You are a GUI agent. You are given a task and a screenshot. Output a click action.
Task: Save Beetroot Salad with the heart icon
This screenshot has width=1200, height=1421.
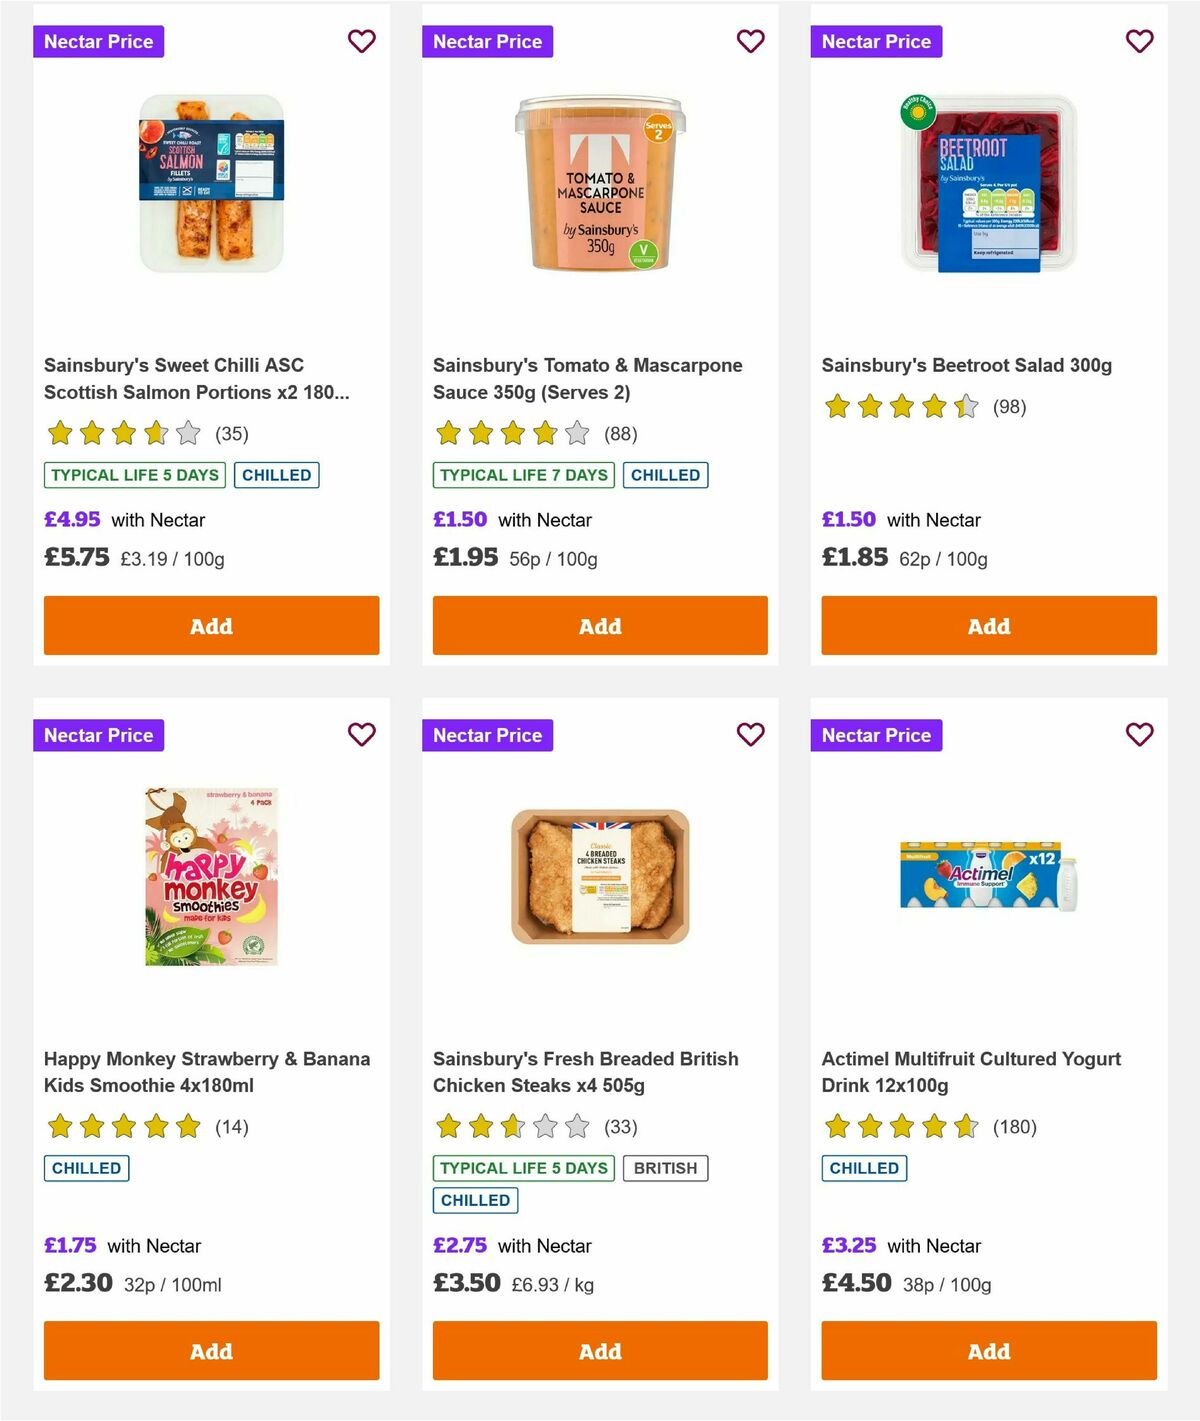1139,41
